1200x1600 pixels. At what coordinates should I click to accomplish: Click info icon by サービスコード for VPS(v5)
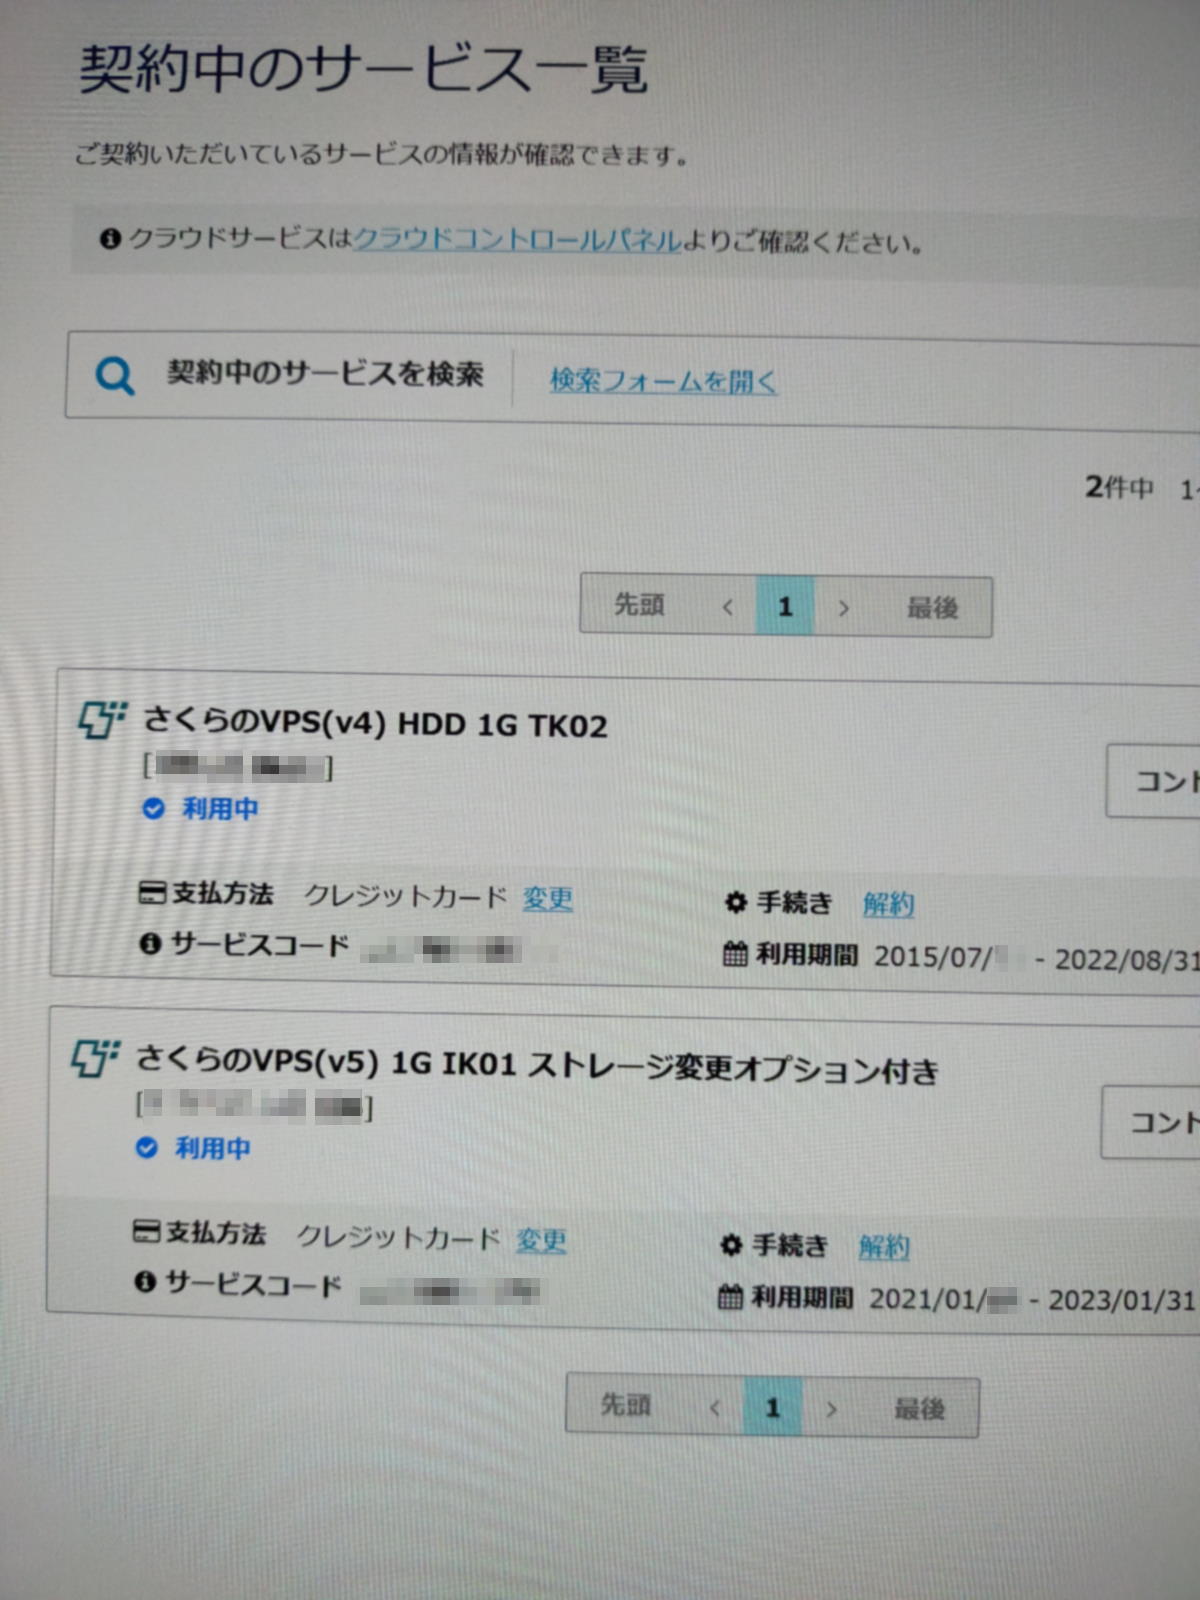pyautogui.click(x=145, y=1281)
